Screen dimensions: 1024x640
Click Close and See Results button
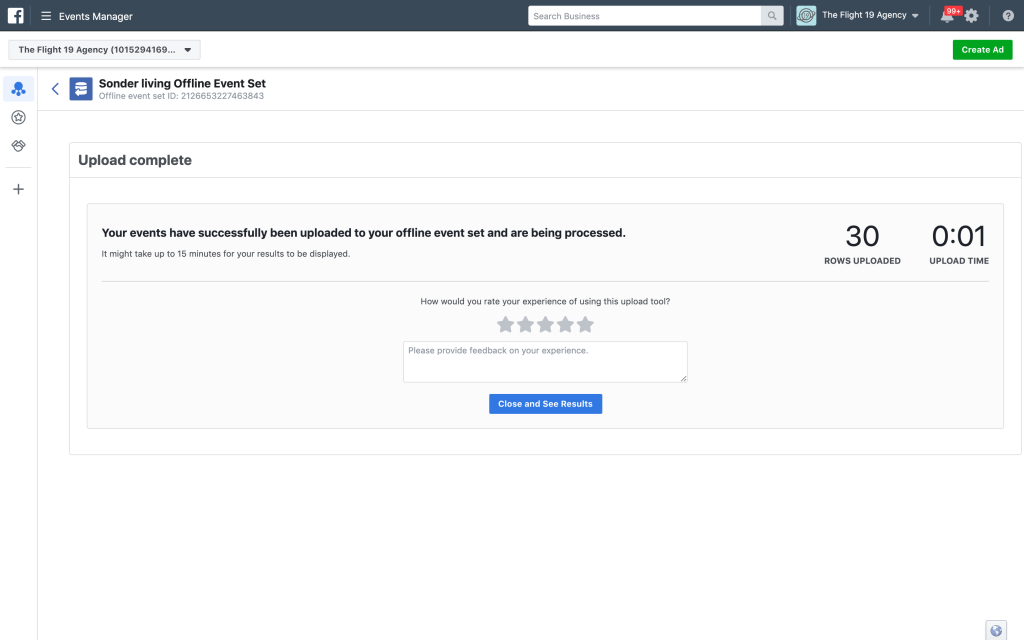(x=545, y=404)
